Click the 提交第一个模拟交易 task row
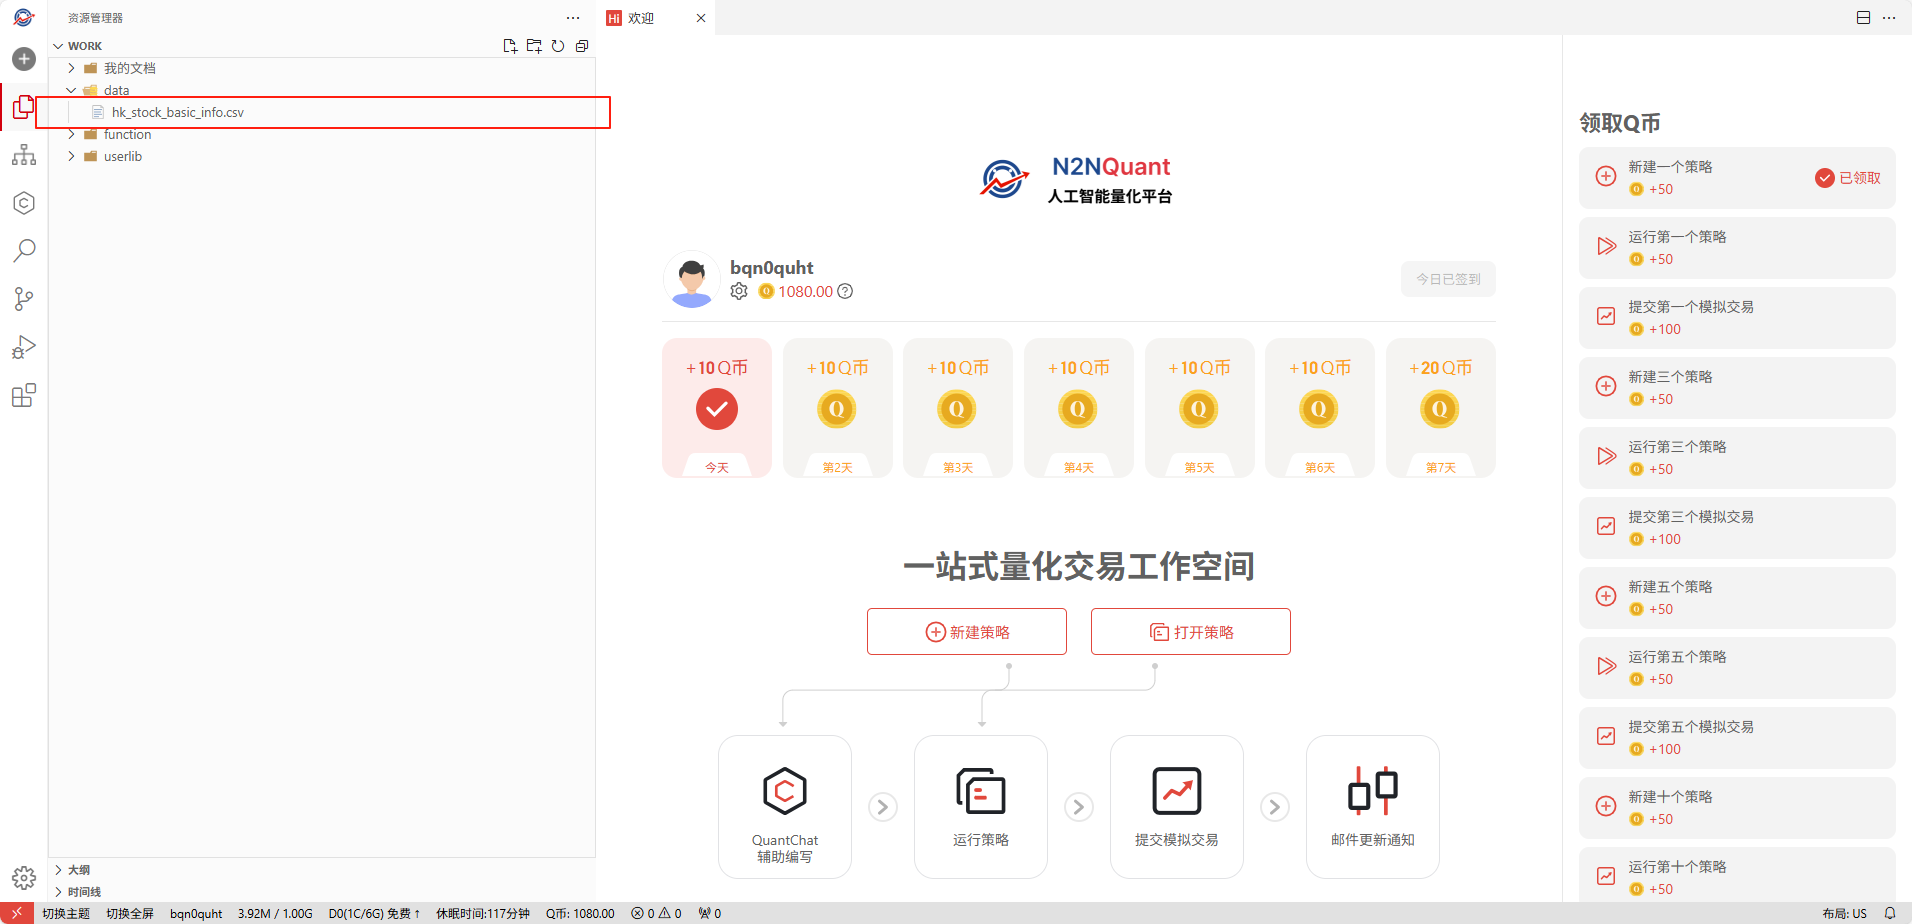Image resolution: width=1912 pixels, height=924 pixels. (1738, 318)
